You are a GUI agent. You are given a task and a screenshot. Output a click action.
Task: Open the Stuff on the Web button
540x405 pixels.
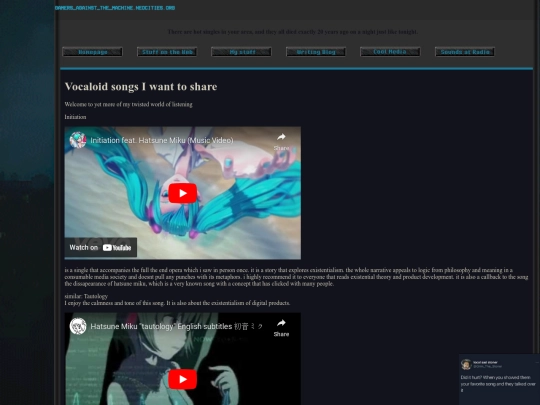(167, 52)
